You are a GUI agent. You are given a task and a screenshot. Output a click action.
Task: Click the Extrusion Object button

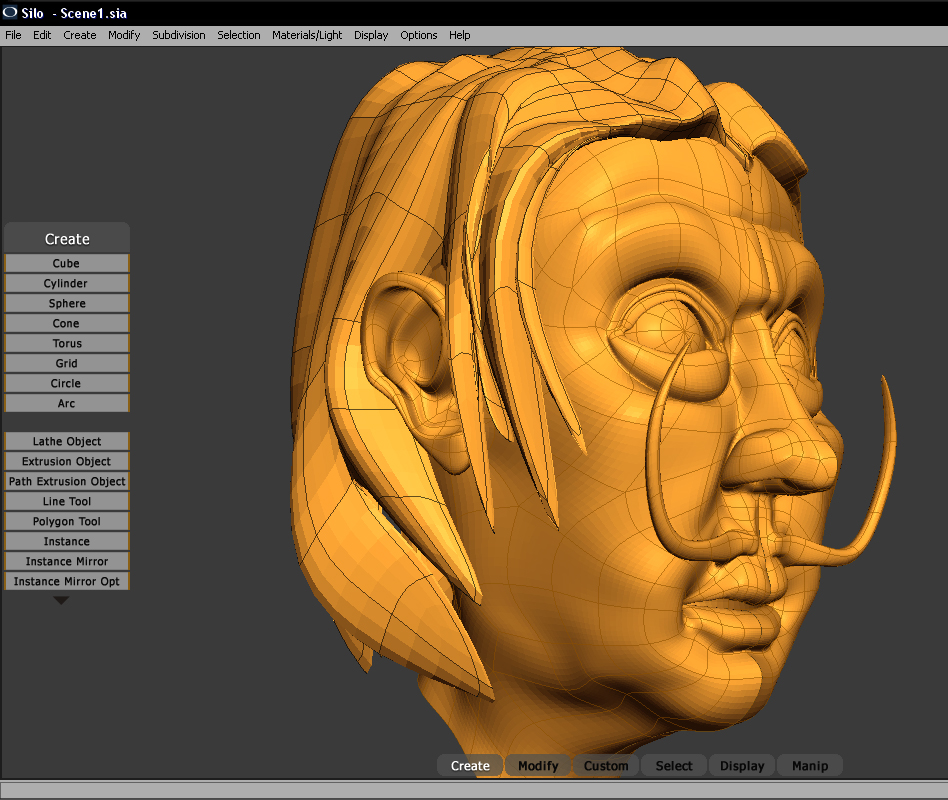click(67, 461)
